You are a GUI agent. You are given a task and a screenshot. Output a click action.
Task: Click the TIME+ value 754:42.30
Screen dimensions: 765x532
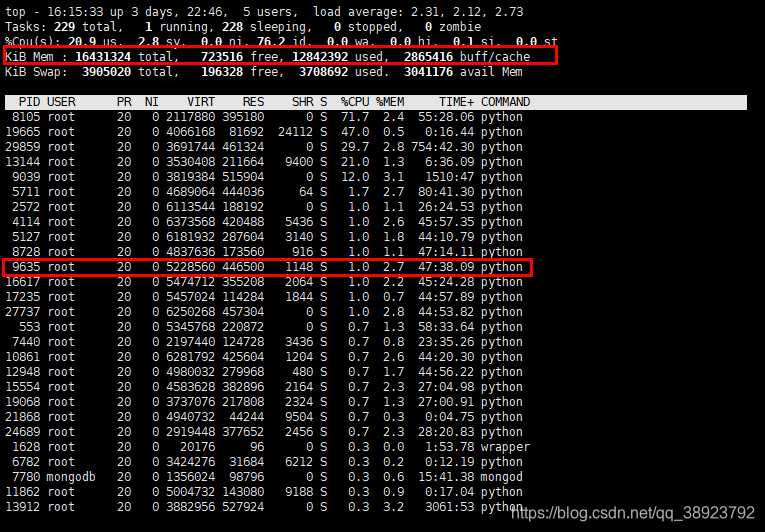click(x=443, y=147)
